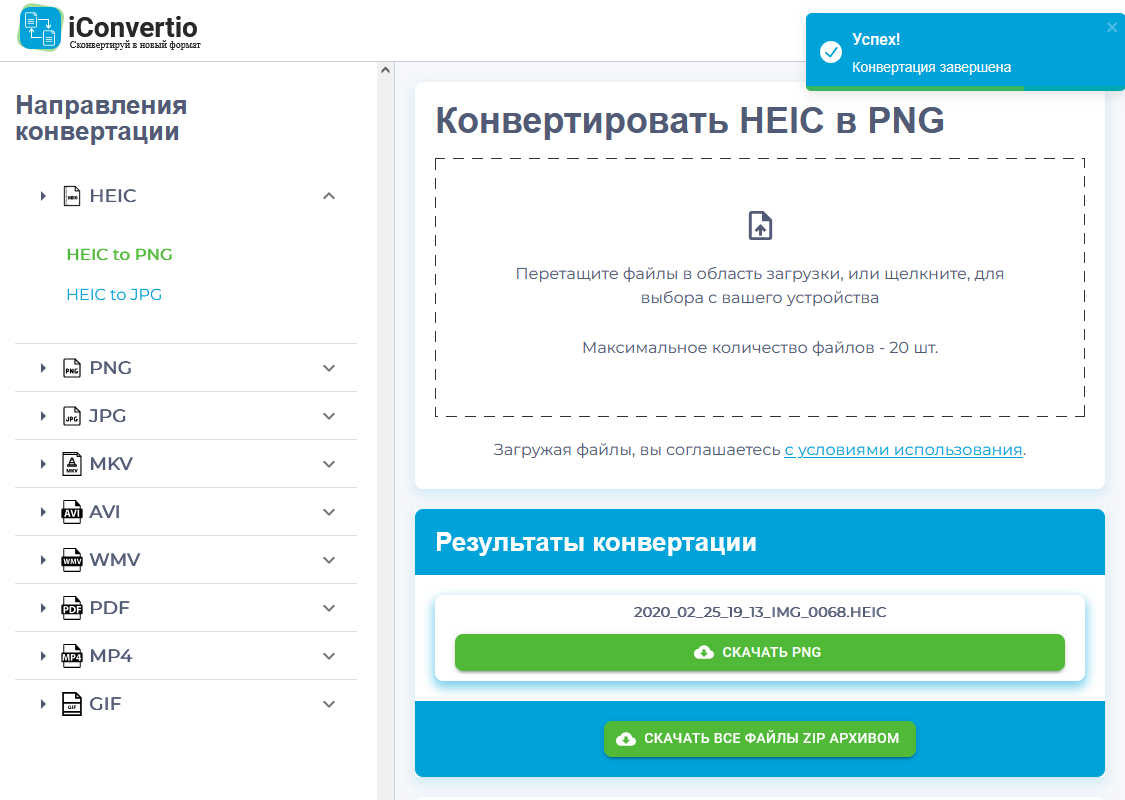The width and height of the screenshot is (1125, 800).
Task: Select the active HEIC to PNG item
Action: coord(119,254)
